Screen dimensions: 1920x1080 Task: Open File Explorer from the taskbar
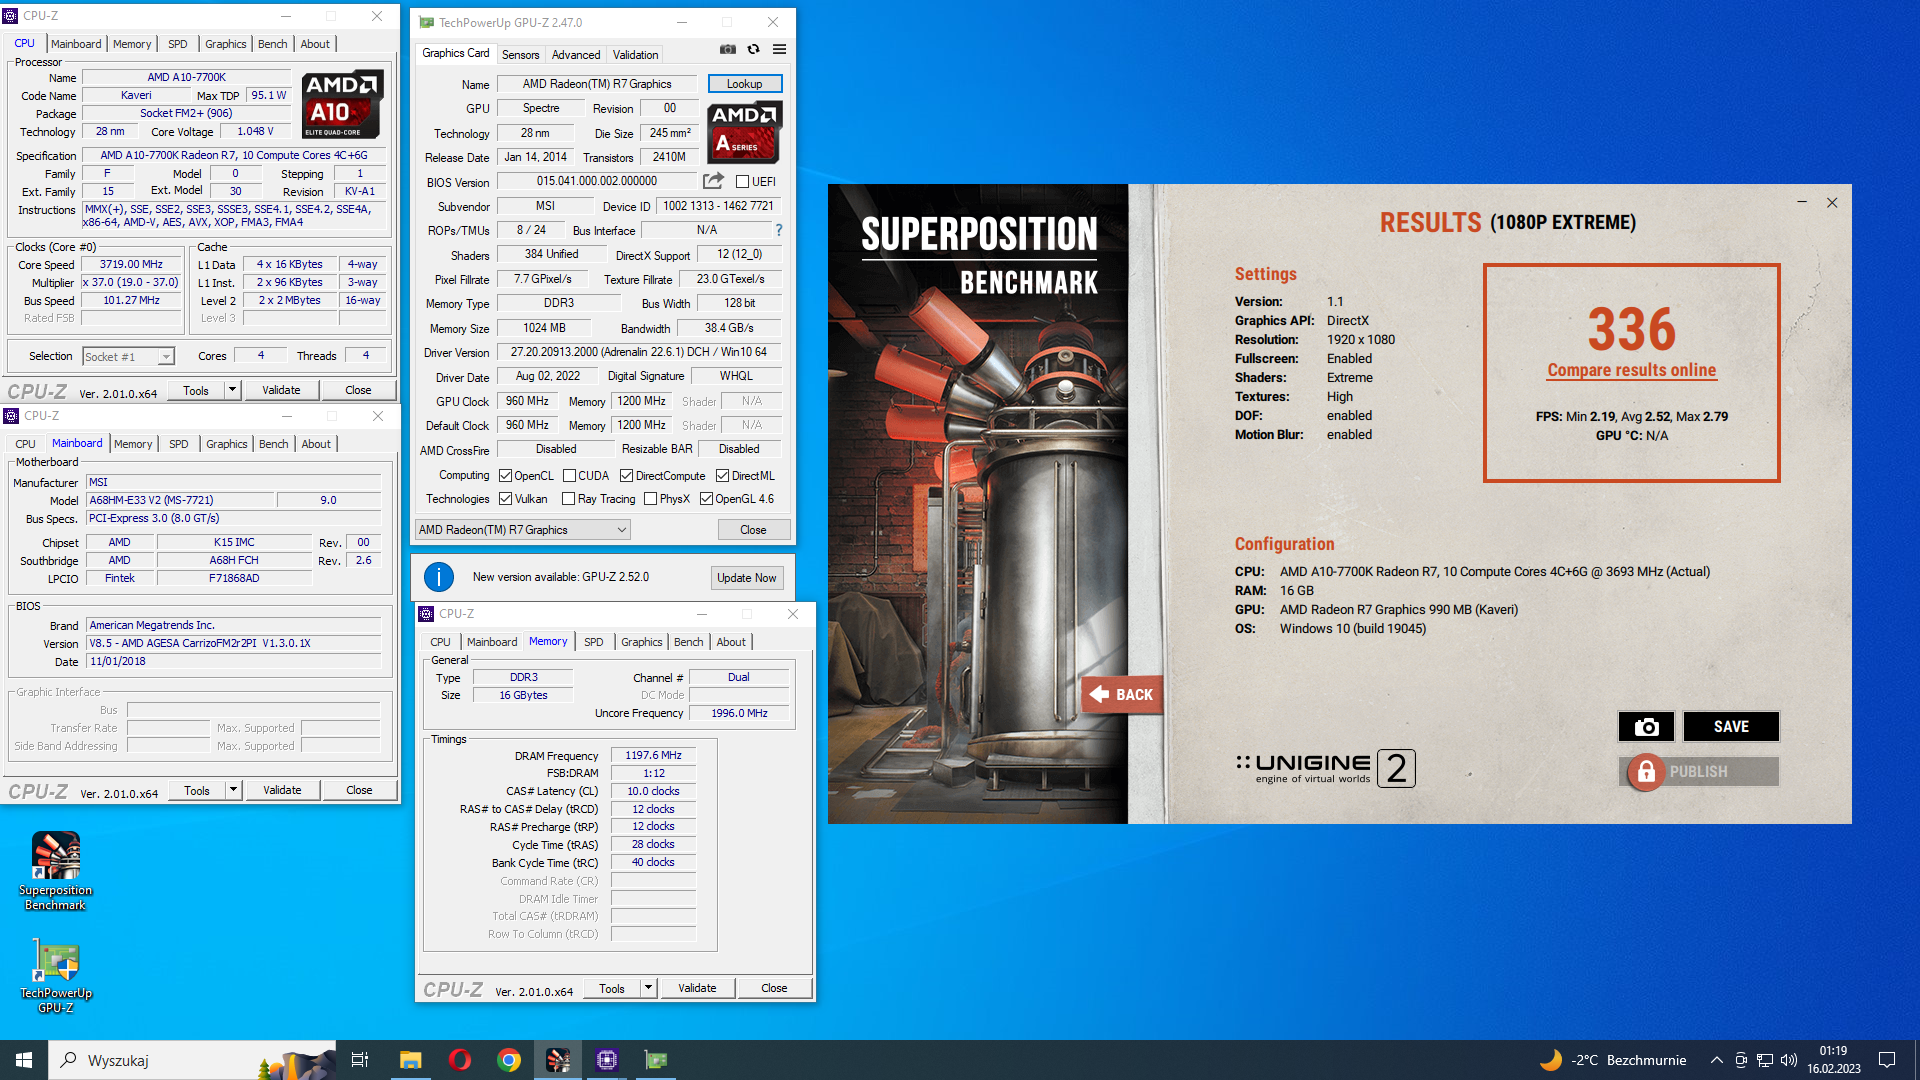point(410,1060)
